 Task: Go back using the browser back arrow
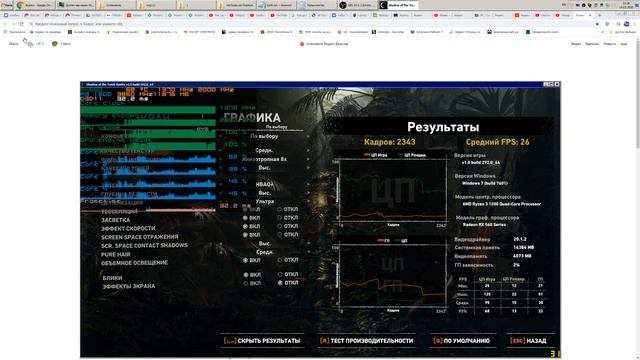click(5, 24)
